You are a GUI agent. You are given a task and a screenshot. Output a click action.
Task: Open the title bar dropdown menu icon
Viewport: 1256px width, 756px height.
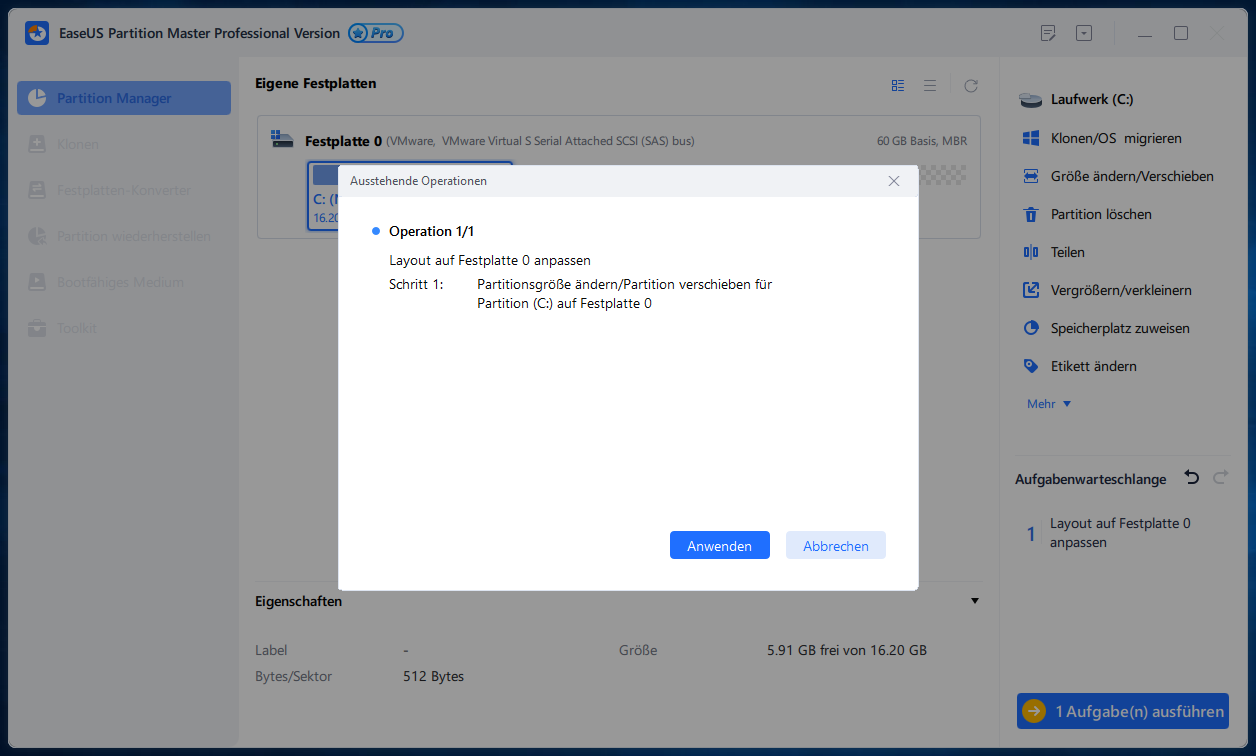1084,33
